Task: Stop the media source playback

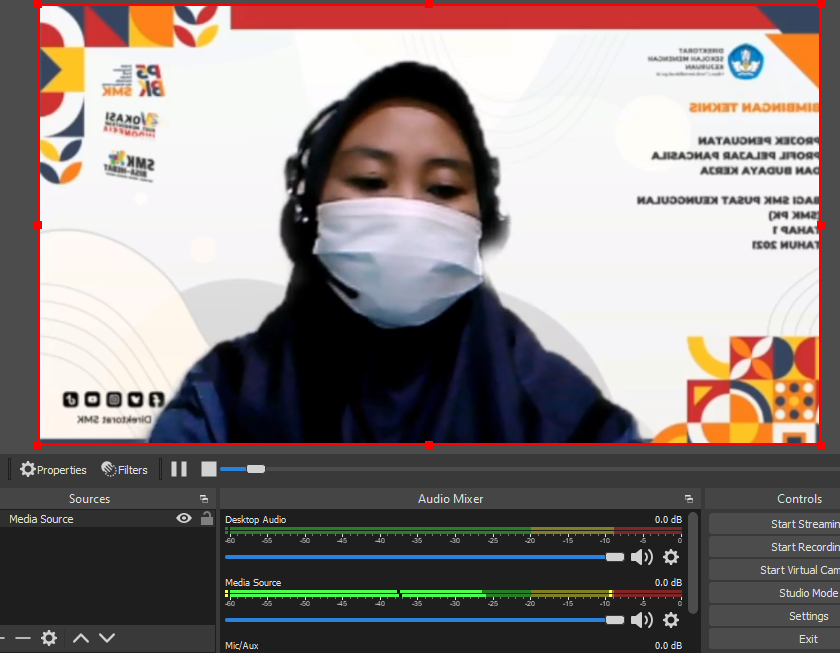Action: pyautogui.click(x=208, y=469)
